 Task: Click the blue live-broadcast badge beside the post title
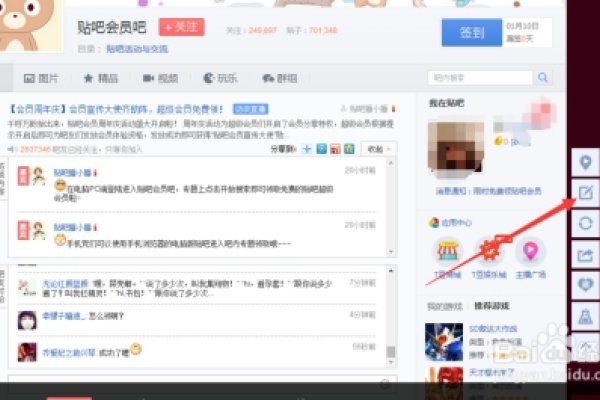tap(251, 109)
